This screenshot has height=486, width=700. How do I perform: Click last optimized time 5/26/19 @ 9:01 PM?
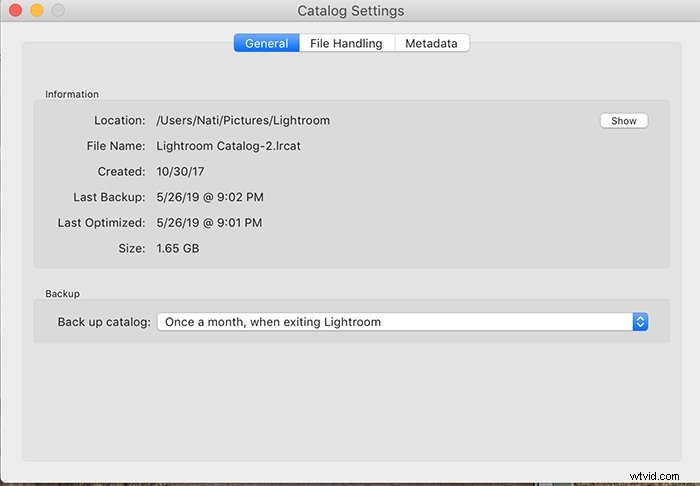(x=209, y=222)
